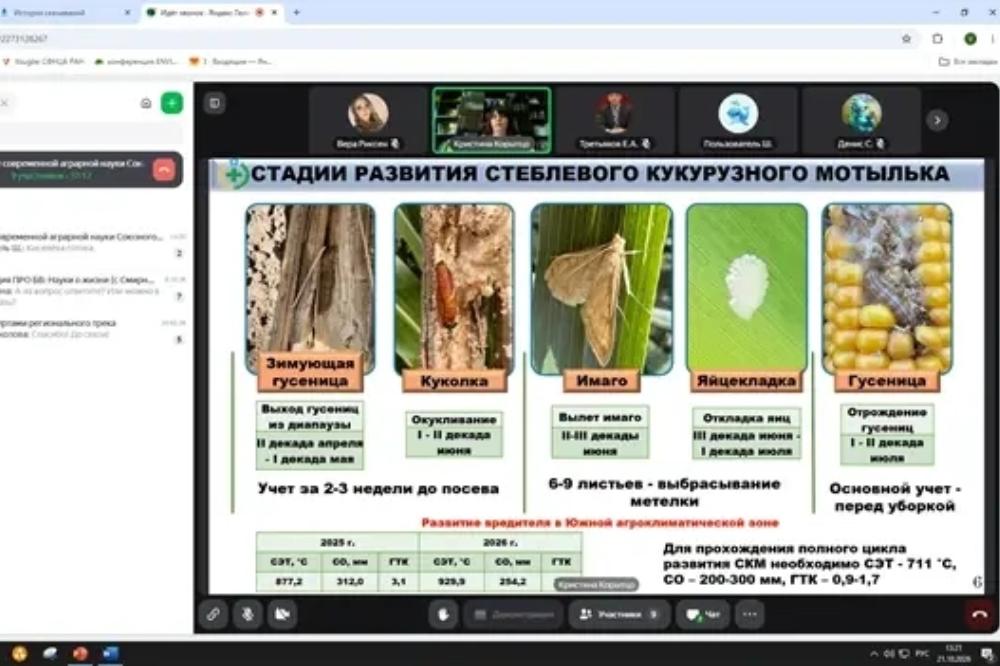This screenshot has height=666, width=1000.
Task: Open the конференция bookmark
Action: pyautogui.click(x=136, y=62)
